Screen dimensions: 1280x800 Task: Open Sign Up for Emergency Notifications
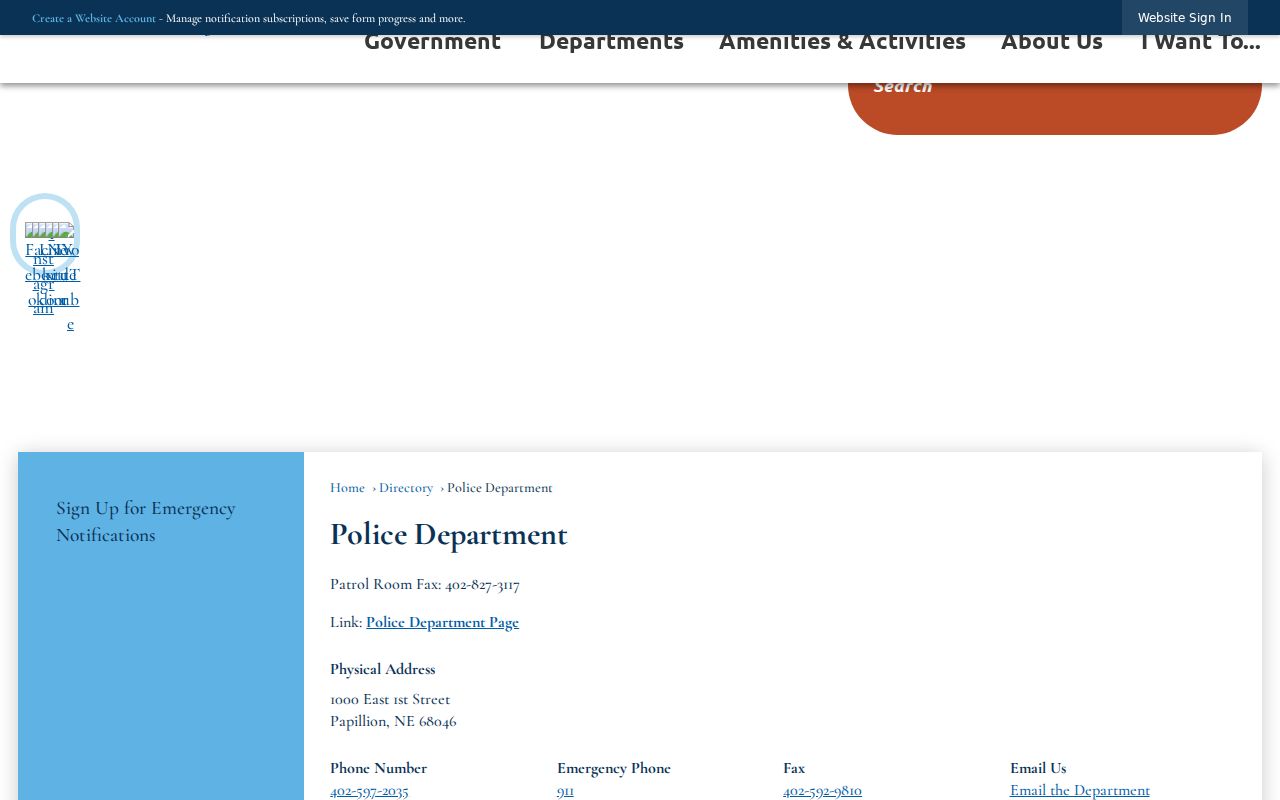coord(160,521)
